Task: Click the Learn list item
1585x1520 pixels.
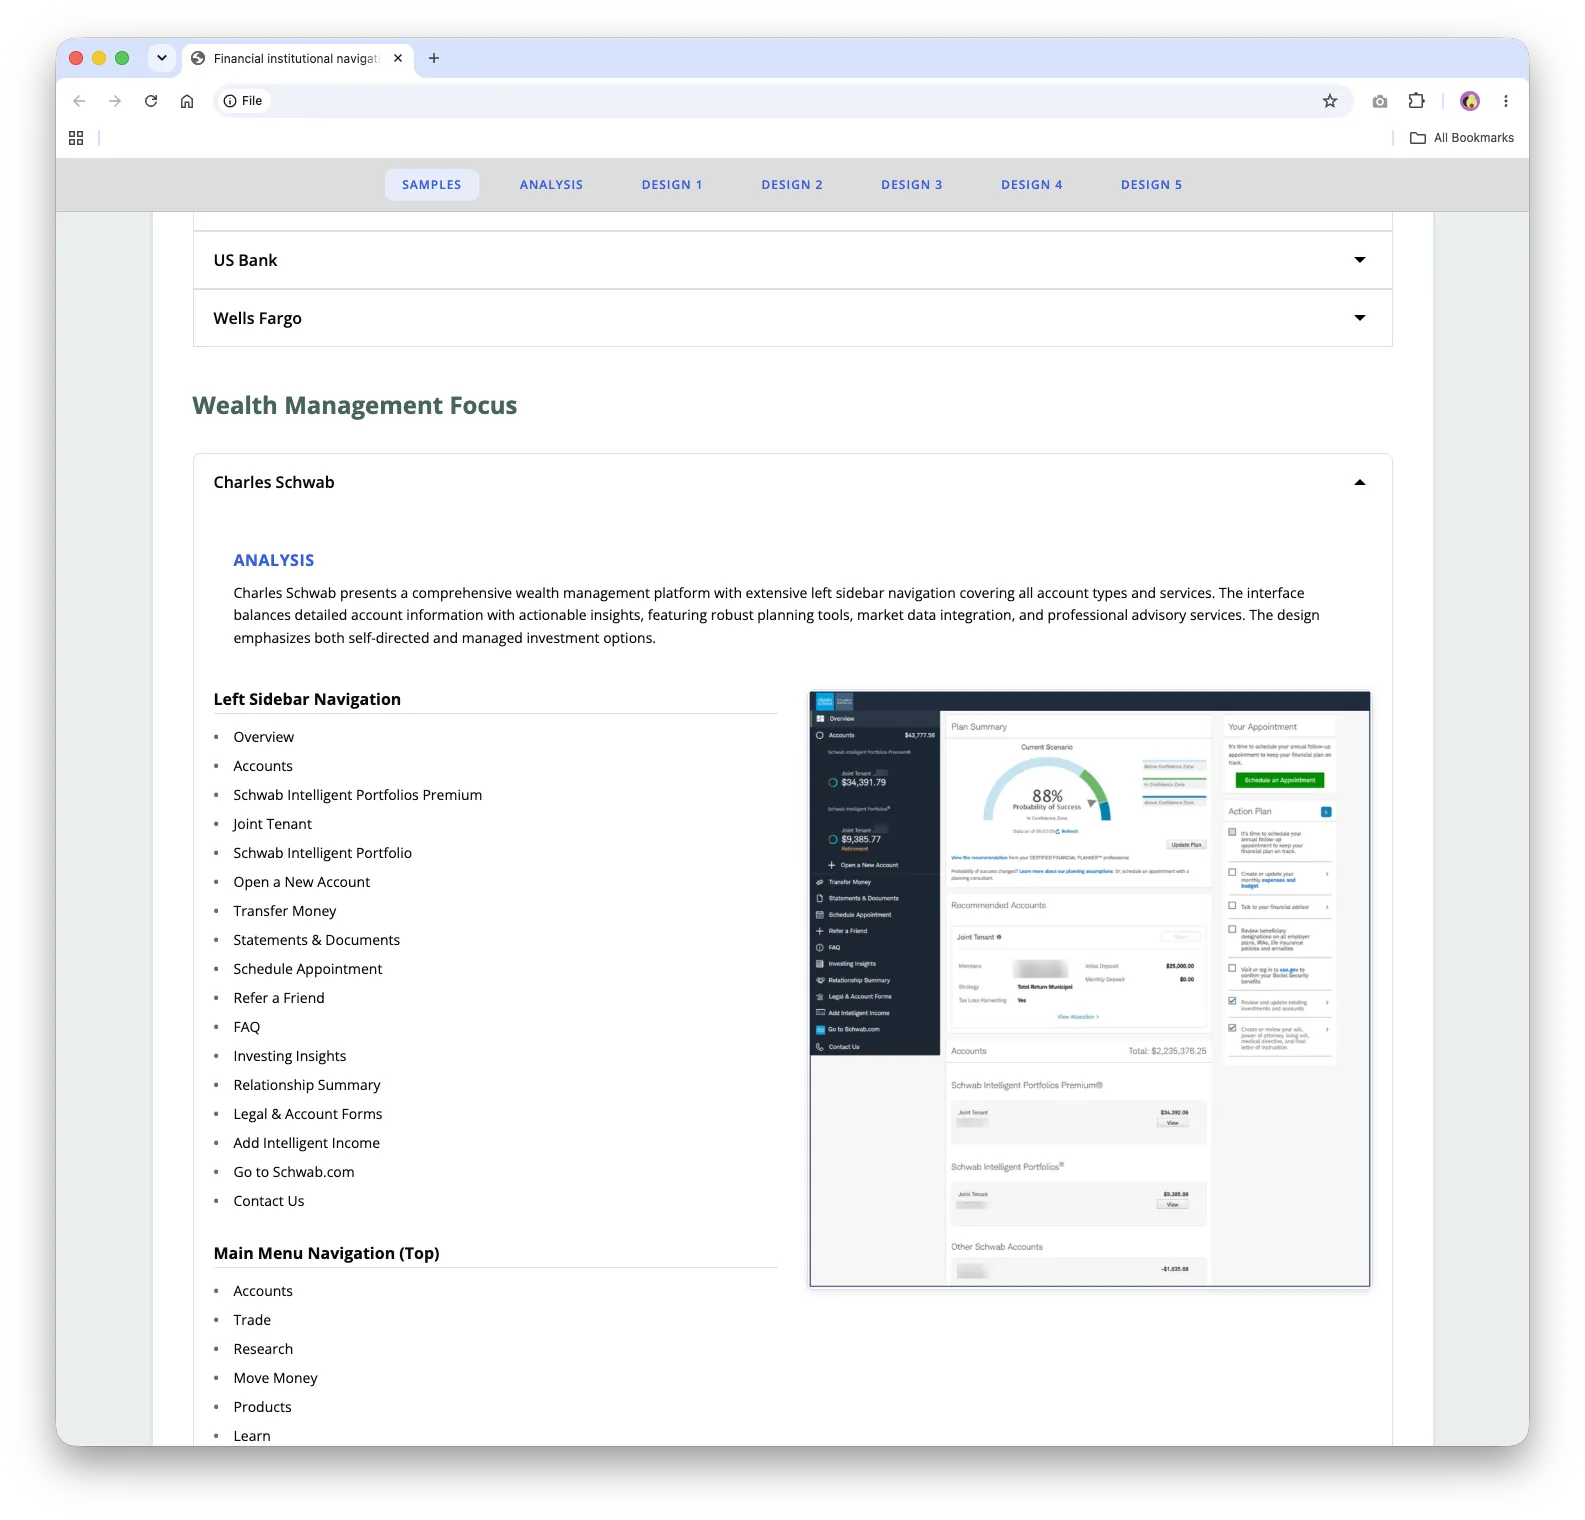Action: pos(252,1436)
